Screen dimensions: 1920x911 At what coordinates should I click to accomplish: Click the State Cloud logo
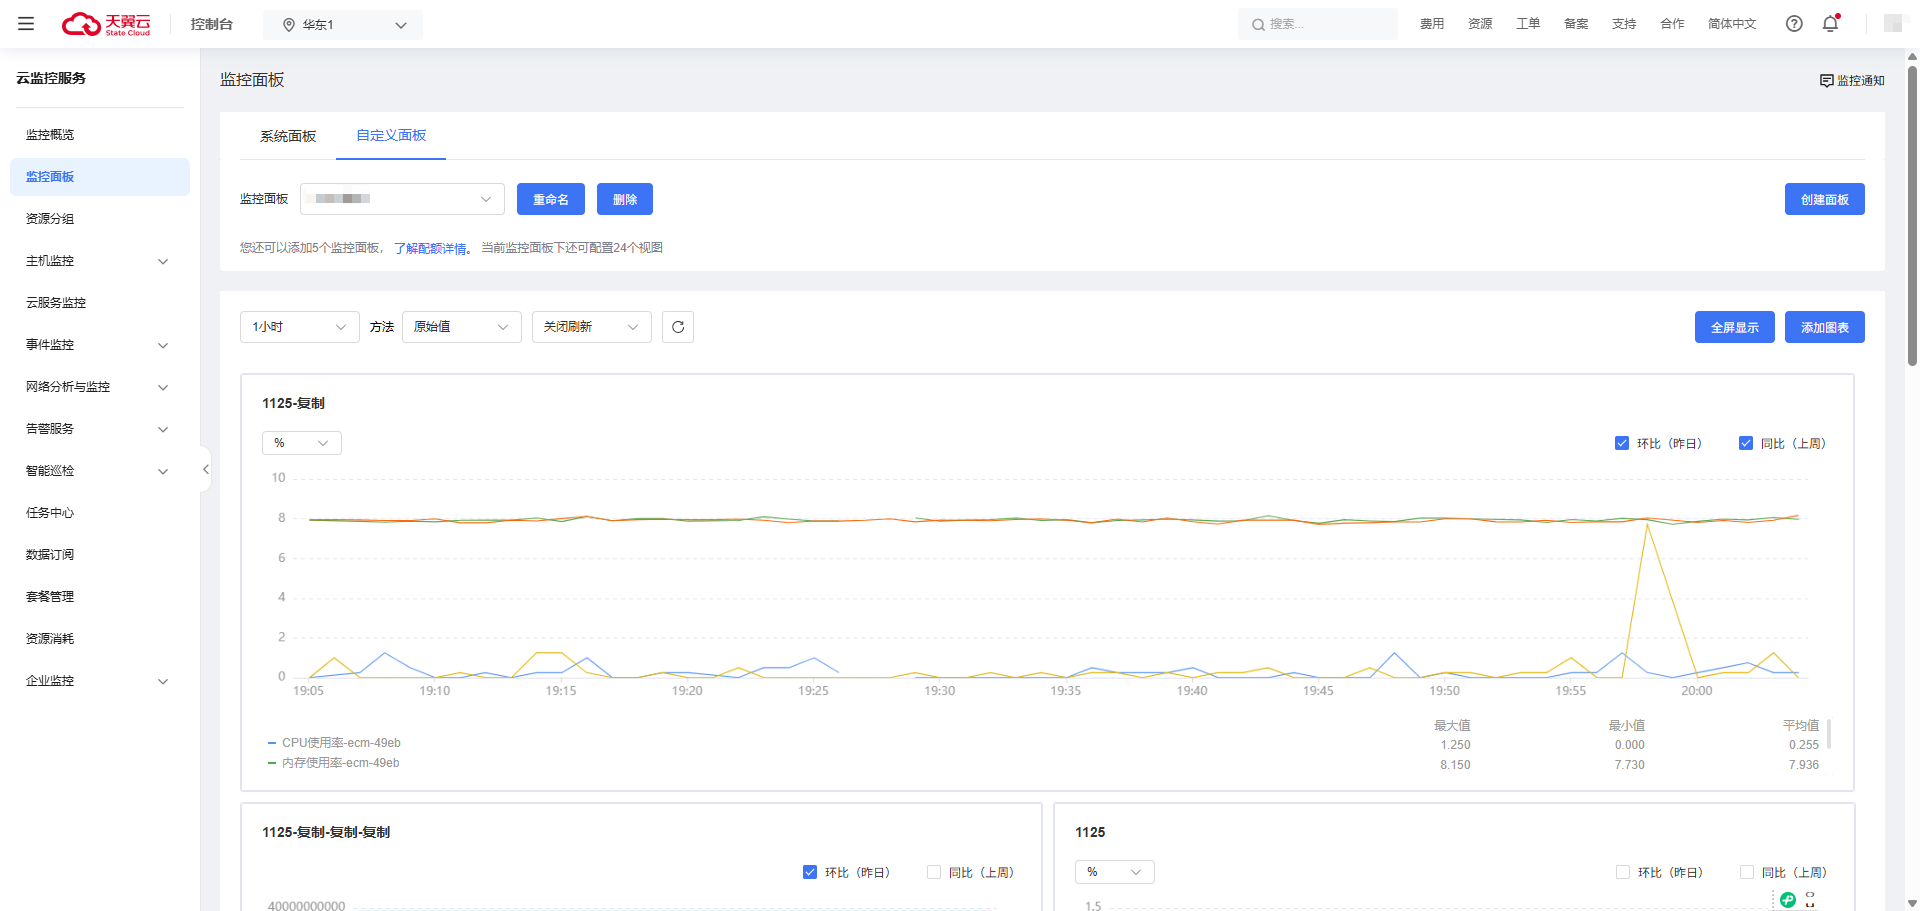tap(107, 24)
